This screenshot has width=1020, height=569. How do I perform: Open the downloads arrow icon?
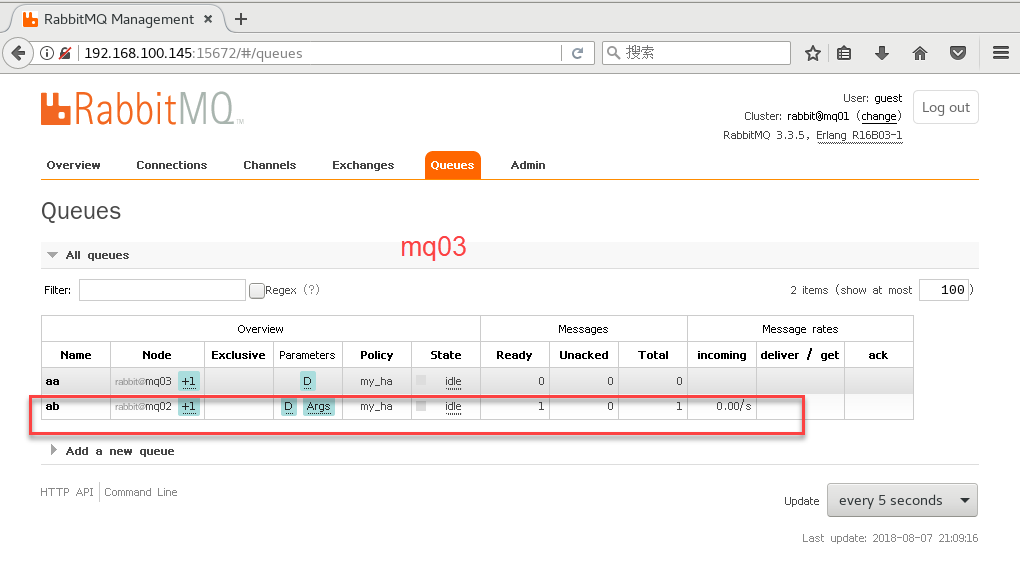[x=882, y=53]
